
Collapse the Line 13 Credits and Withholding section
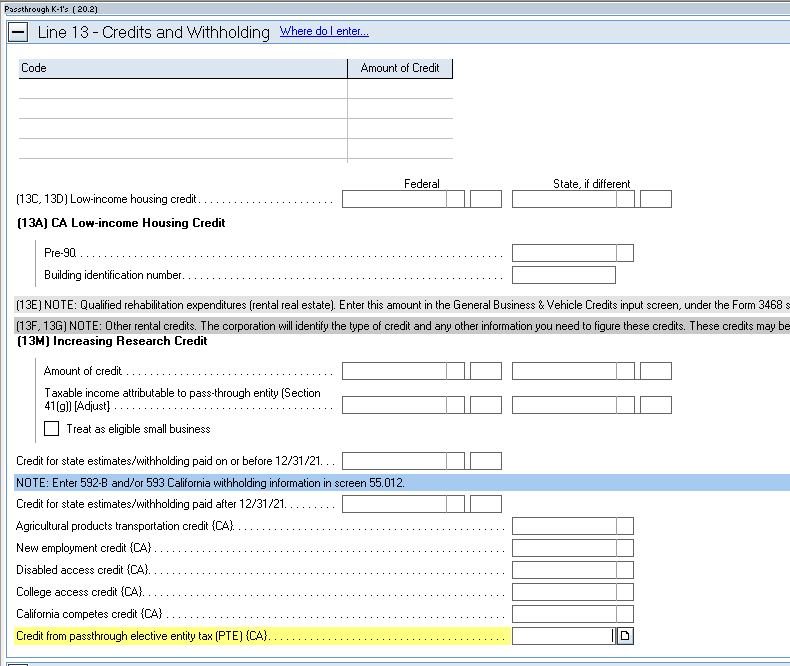pos(18,33)
